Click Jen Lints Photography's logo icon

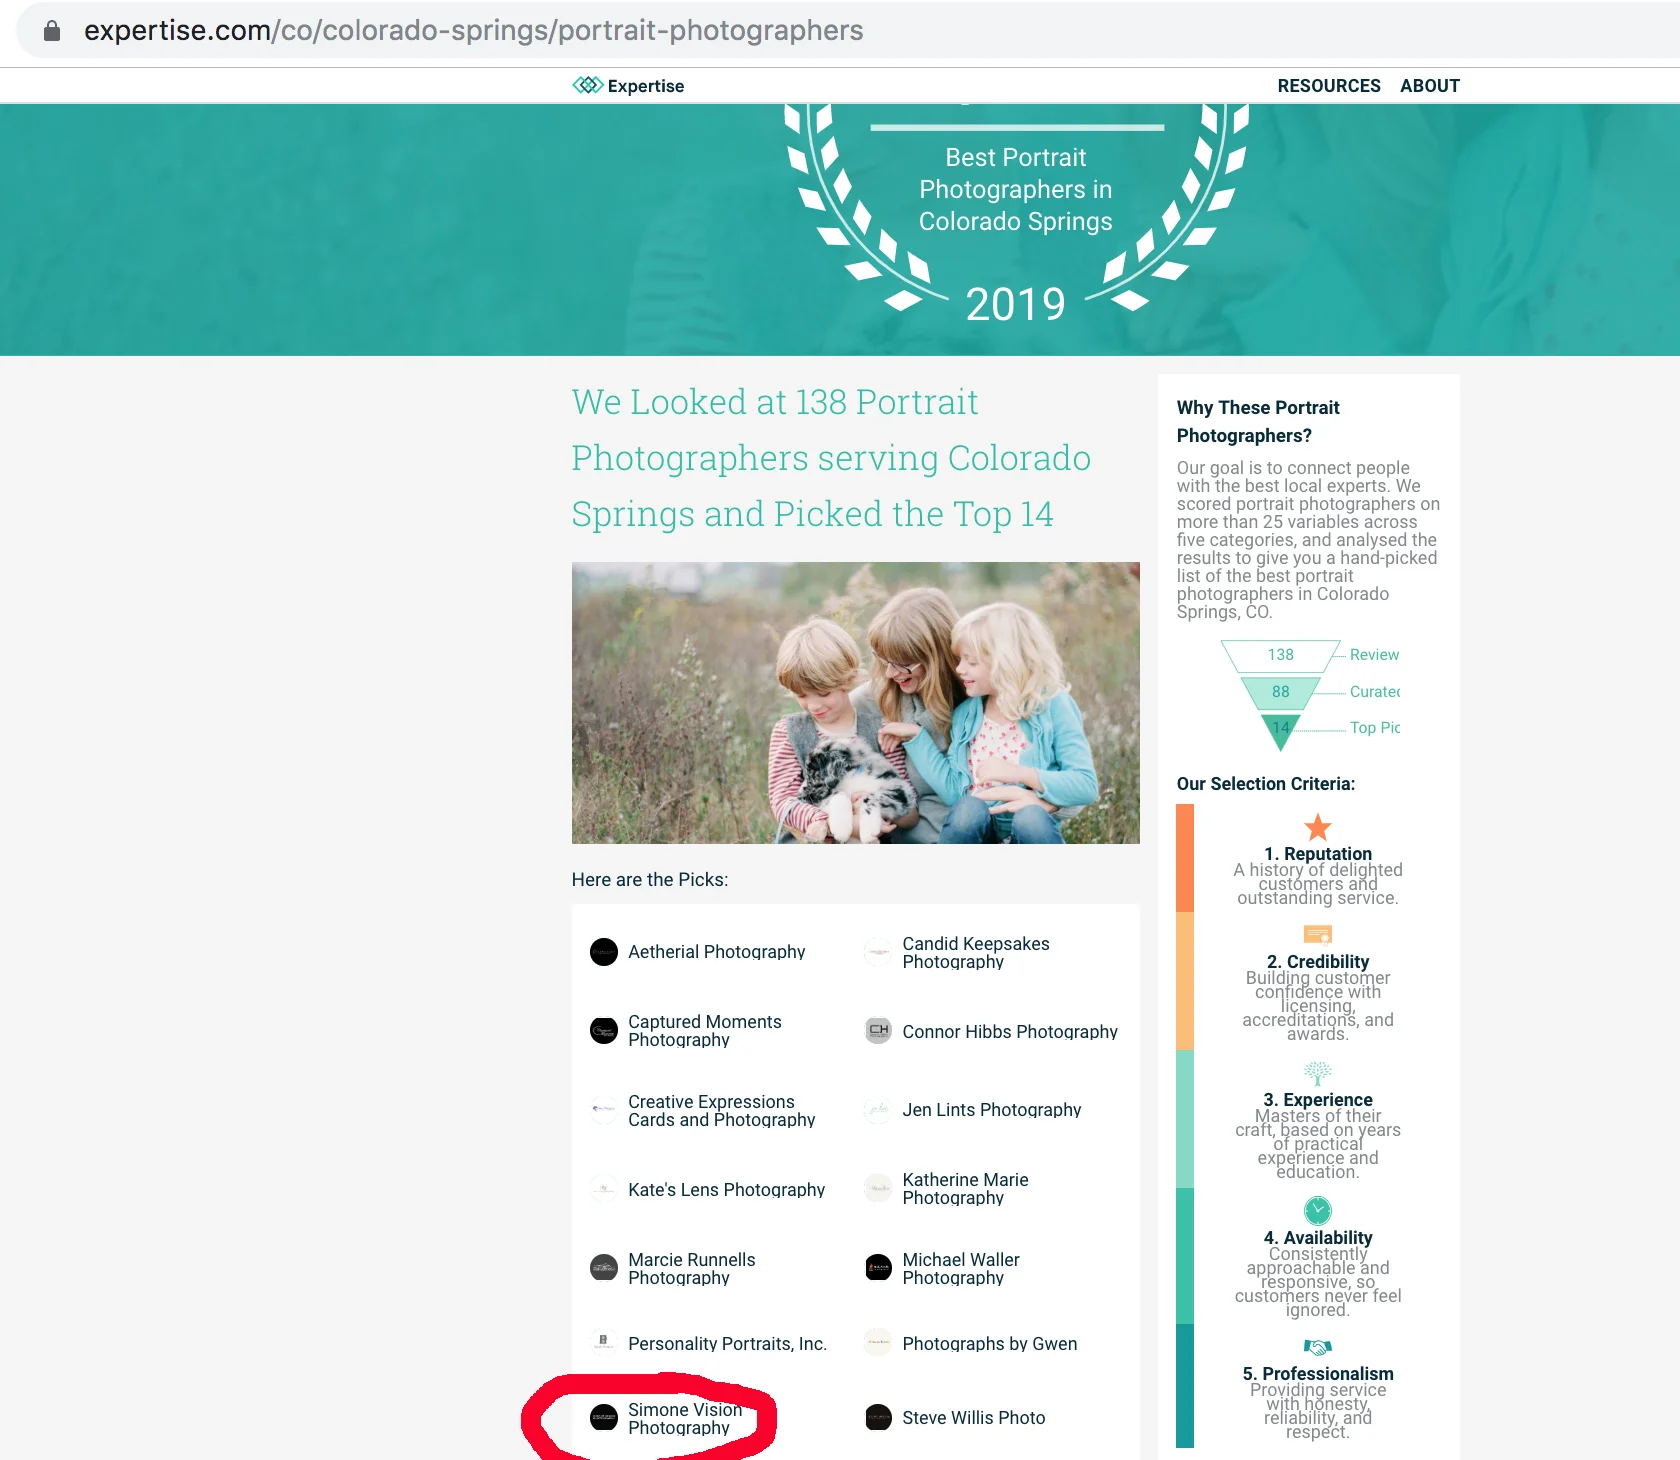coord(878,1110)
